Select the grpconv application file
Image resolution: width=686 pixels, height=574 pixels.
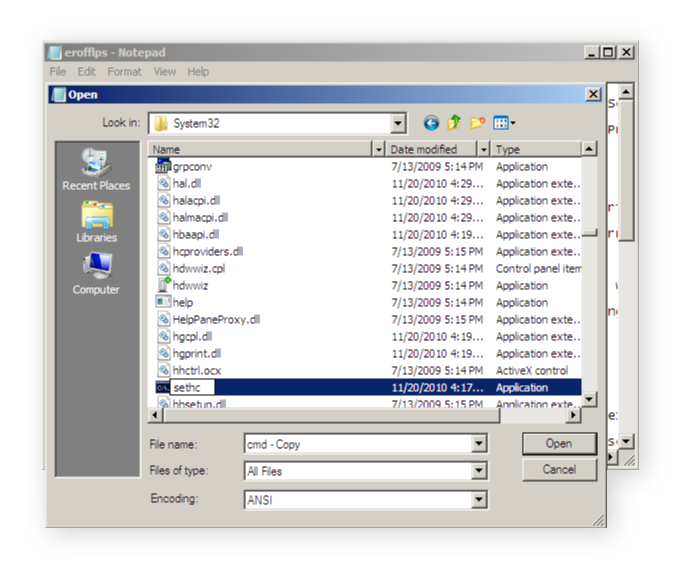tap(191, 166)
